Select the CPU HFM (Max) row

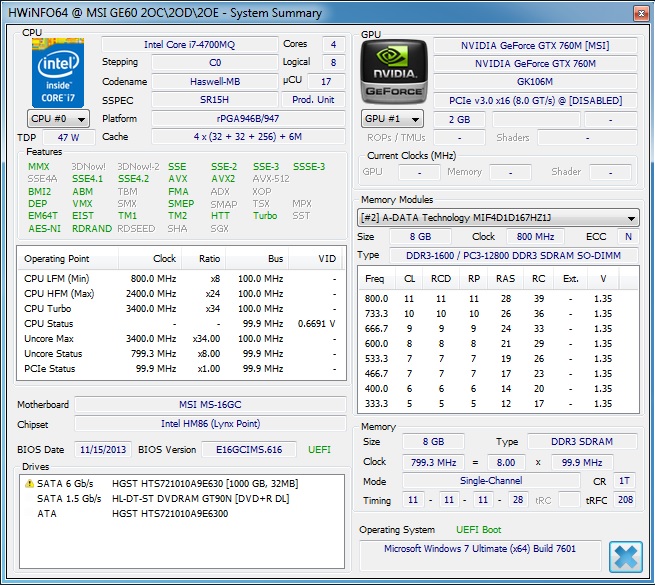point(181,294)
